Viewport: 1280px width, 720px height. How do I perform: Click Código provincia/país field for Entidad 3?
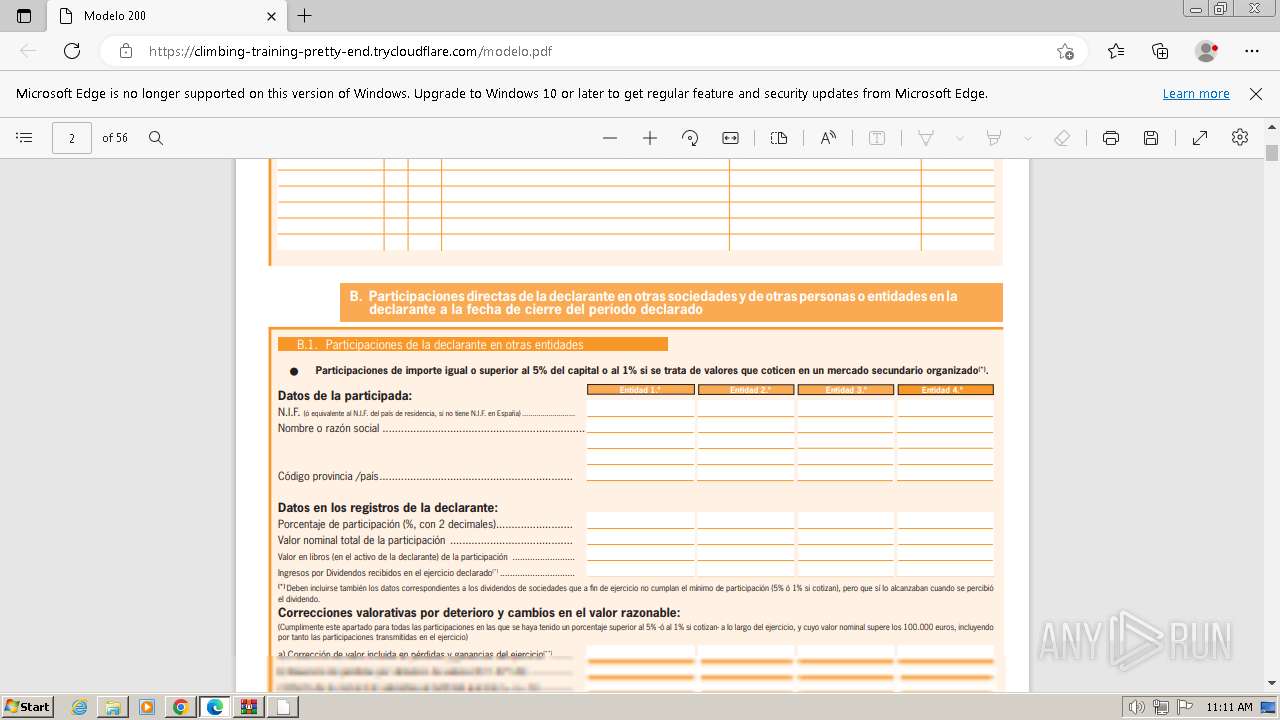pos(845,473)
